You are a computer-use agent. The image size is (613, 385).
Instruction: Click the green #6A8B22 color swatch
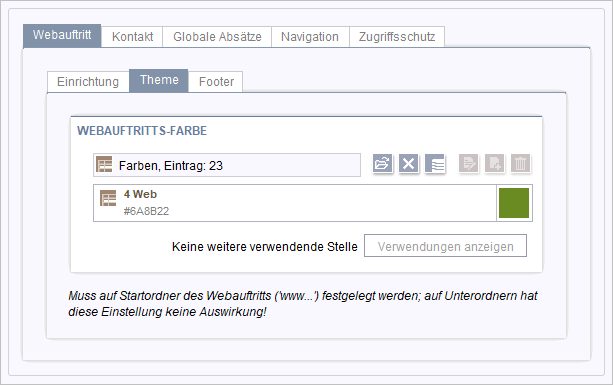pos(514,203)
